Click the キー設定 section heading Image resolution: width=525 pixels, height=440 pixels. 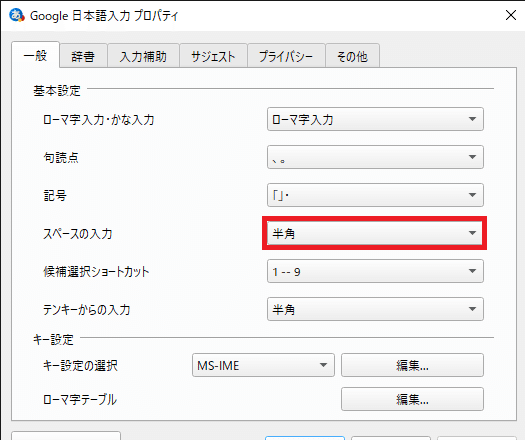click(53, 340)
